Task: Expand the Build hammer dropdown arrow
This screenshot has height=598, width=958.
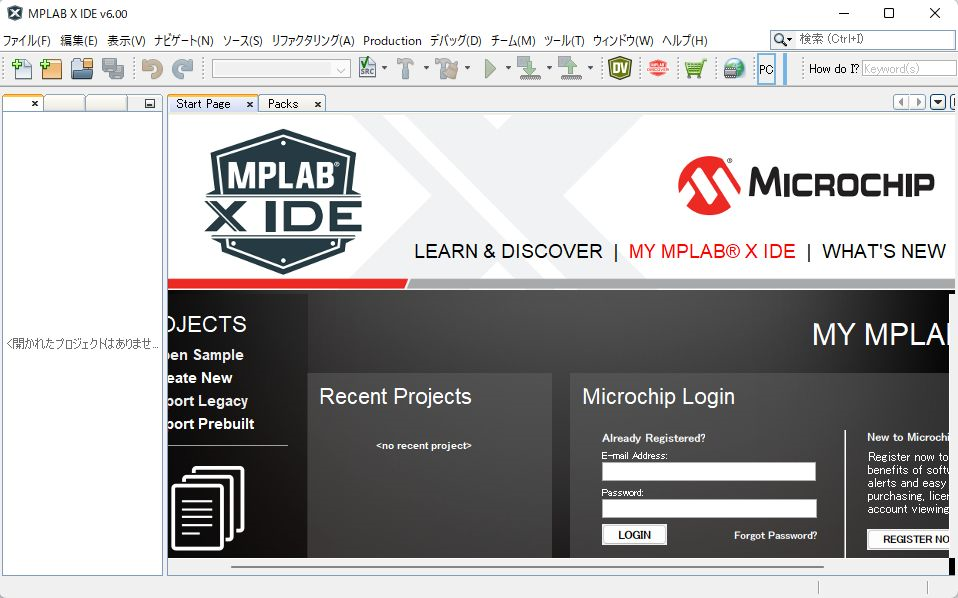Action: point(426,68)
